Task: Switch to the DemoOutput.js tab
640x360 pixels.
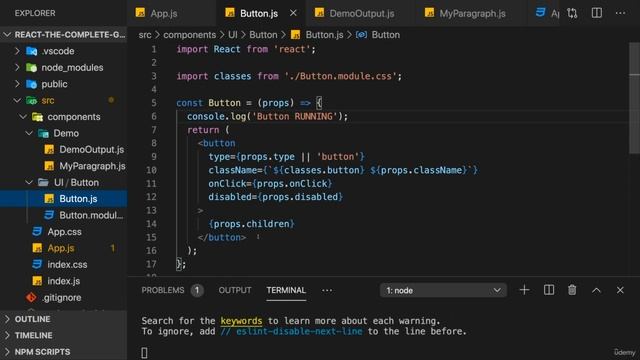Action: pyautogui.click(x=354, y=13)
